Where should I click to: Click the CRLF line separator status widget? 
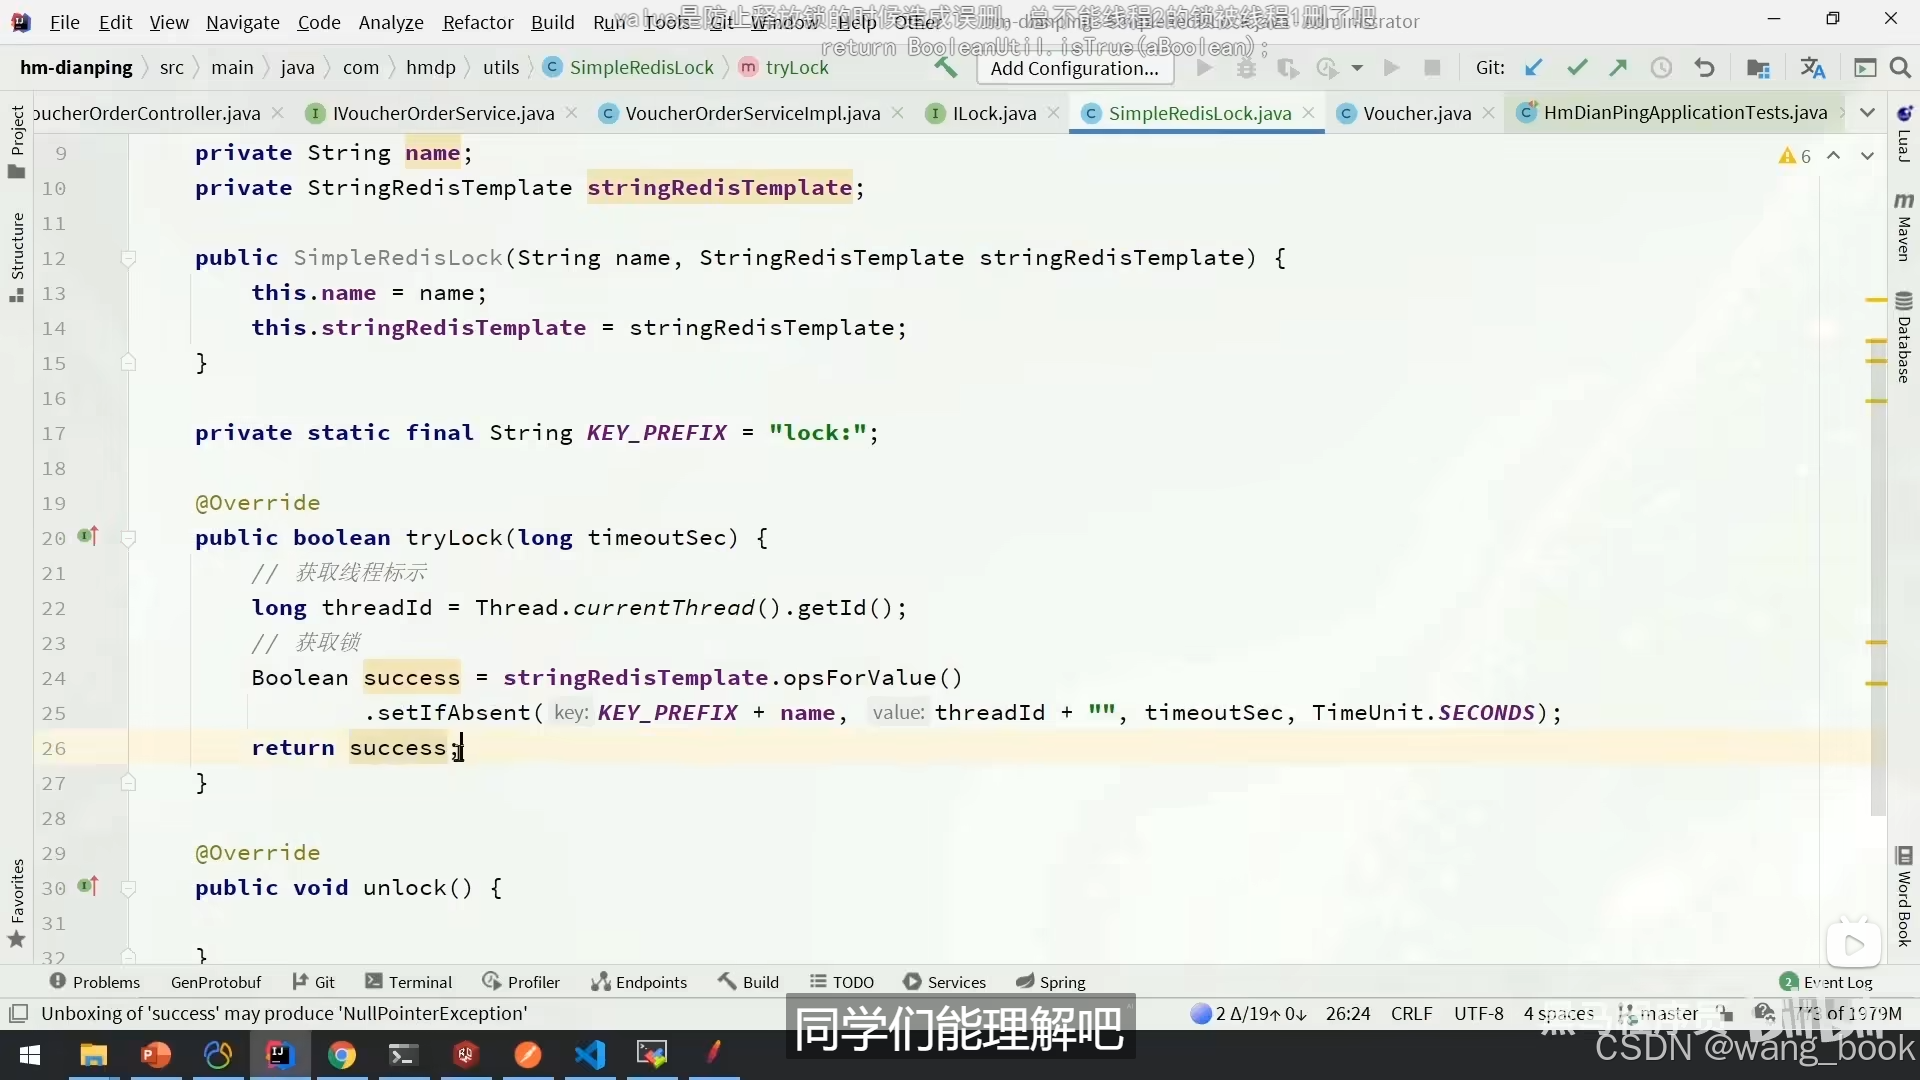pos(1411,1013)
